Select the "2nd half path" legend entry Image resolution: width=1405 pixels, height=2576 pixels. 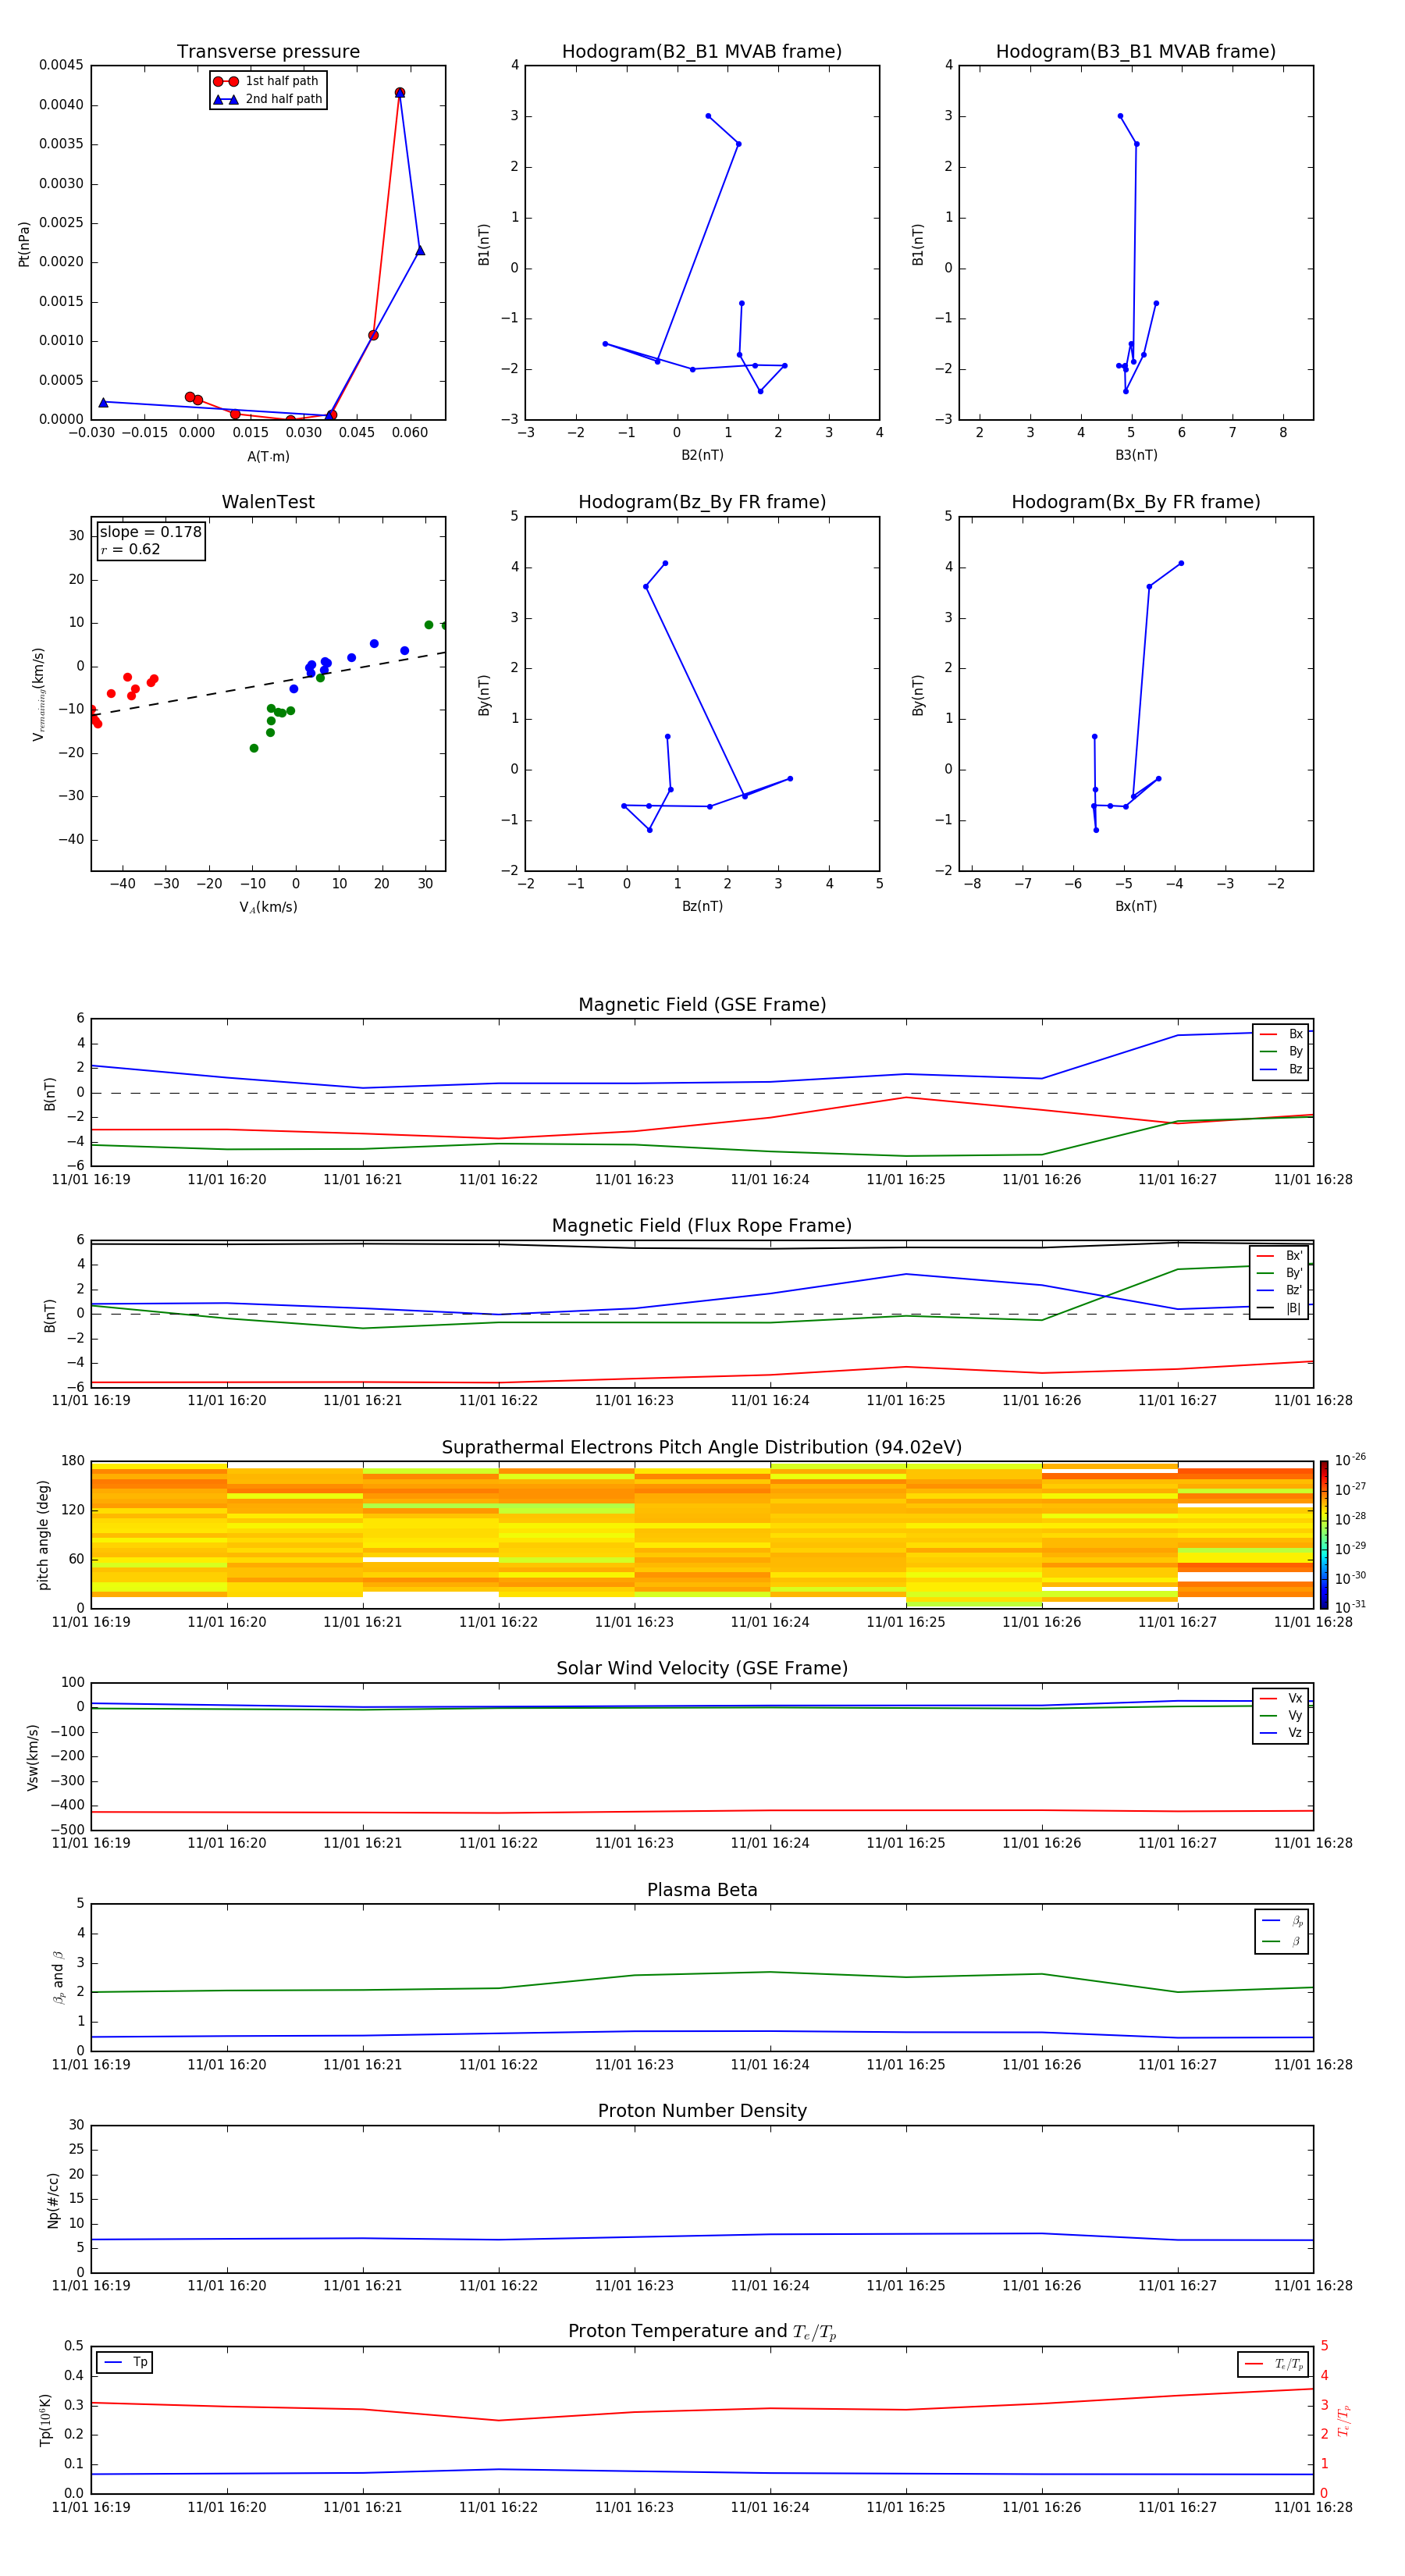(x=268, y=99)
